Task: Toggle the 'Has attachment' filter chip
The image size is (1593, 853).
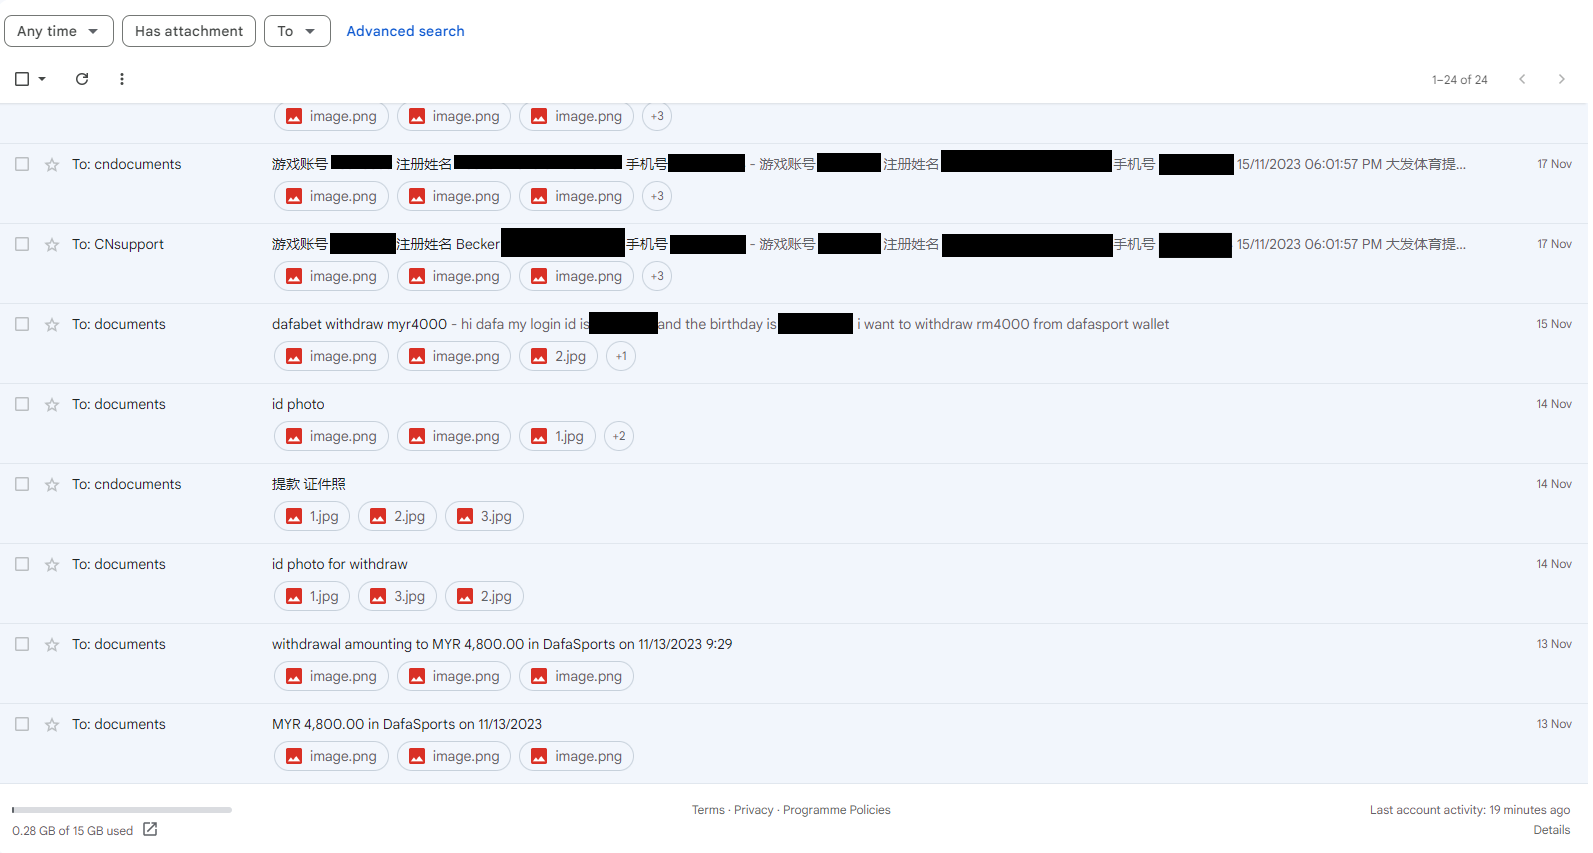Action: coord(189,31)
